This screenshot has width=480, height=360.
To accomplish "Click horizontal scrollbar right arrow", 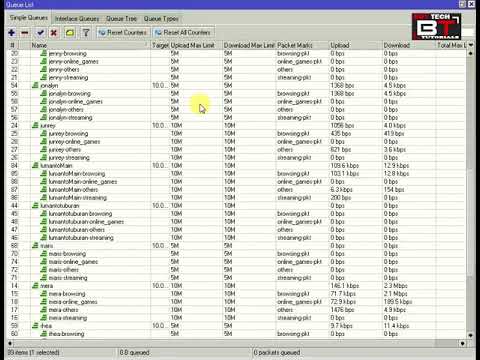I will (x=463, y=343).
